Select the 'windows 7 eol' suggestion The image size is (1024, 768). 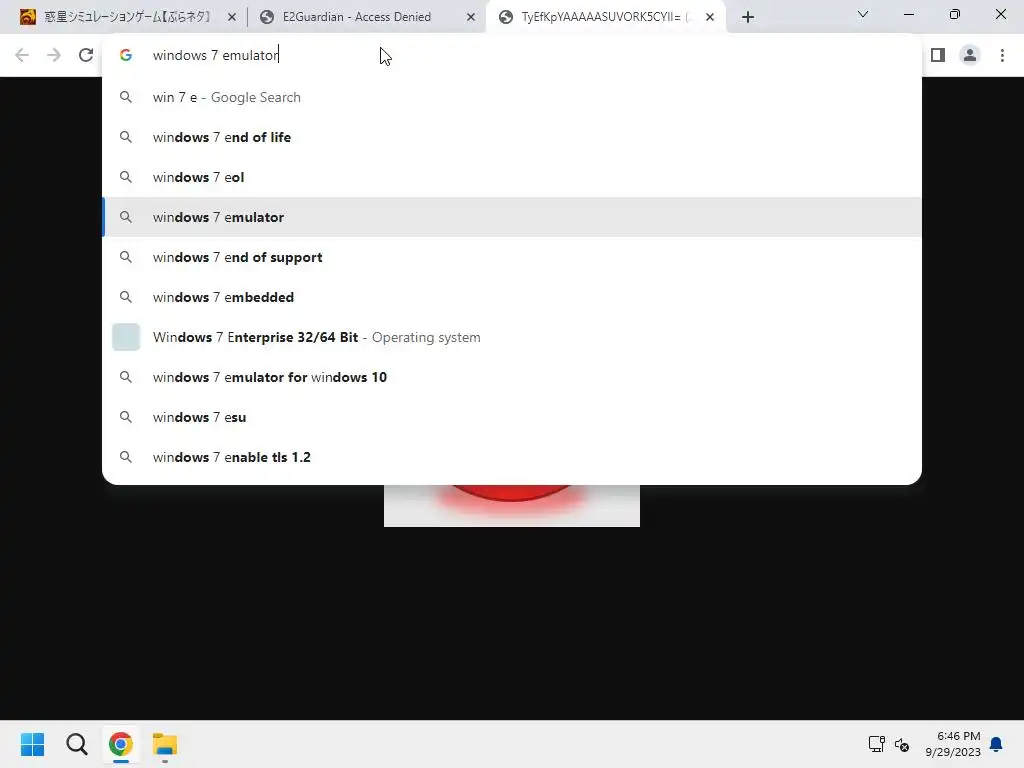511,177
